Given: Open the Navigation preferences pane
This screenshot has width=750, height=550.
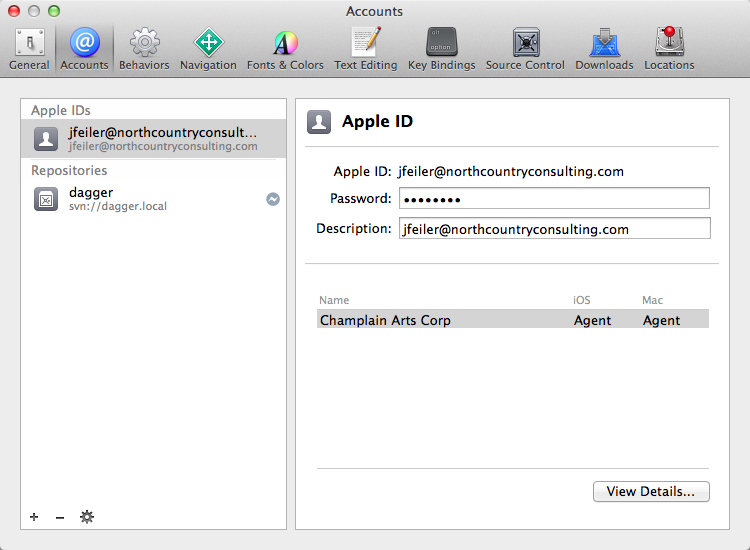Looking at the screenshot, I should pos(208,49).
